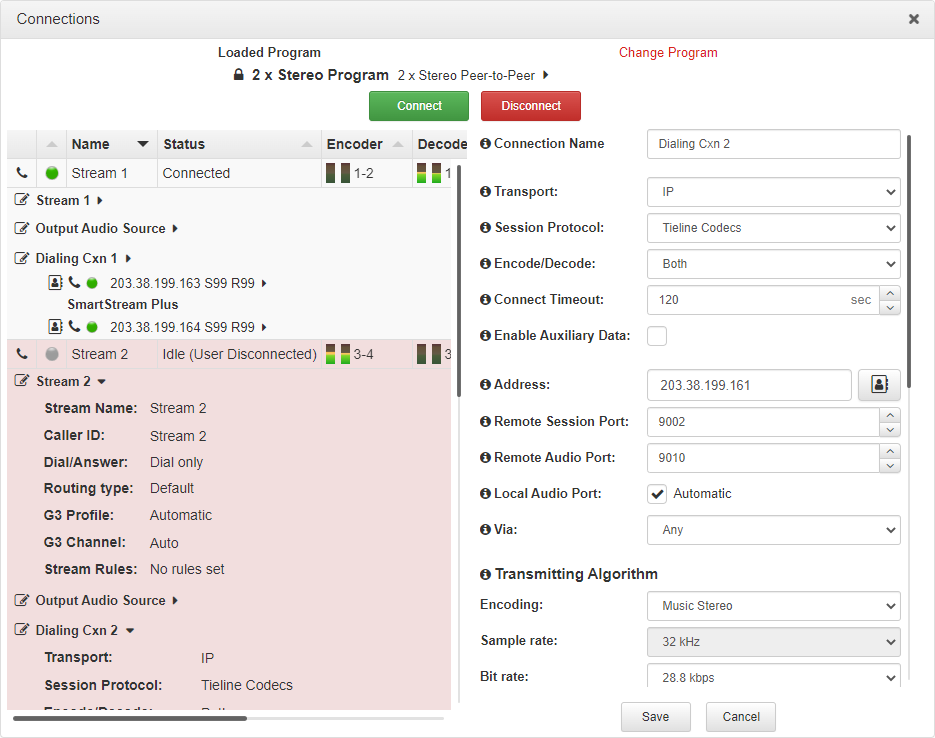The height and width of the screenshot is (738, 935).
Task: Click contact card icon for 203.38.199.163
Action: click(x=56, y=283)
